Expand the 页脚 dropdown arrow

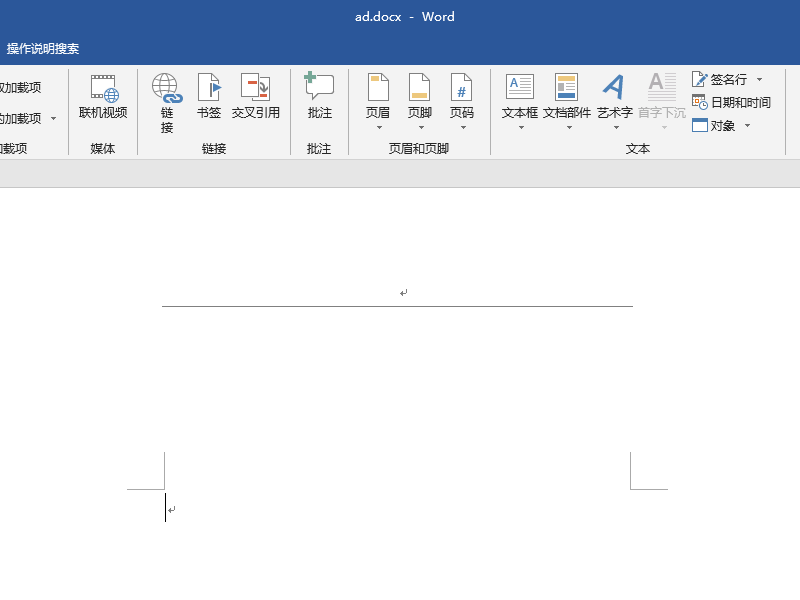click(421, 128)
